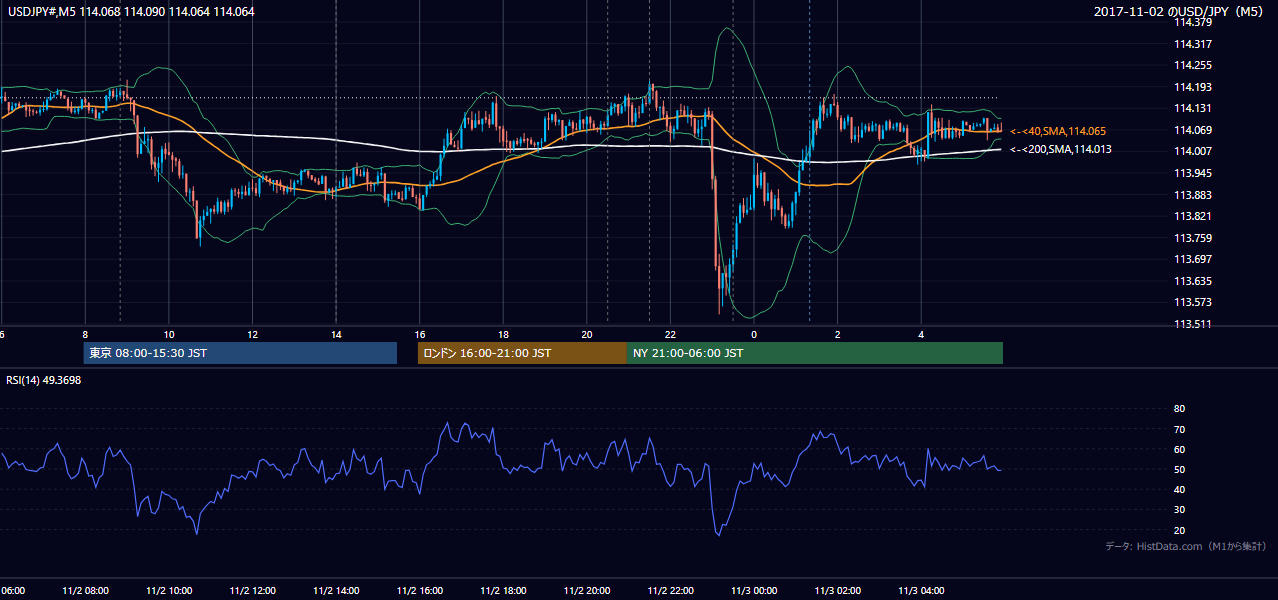Click the 11/2 14:00 bottom time label
1278x600 pixels.
pyautogui.click(x=337, y=591)
